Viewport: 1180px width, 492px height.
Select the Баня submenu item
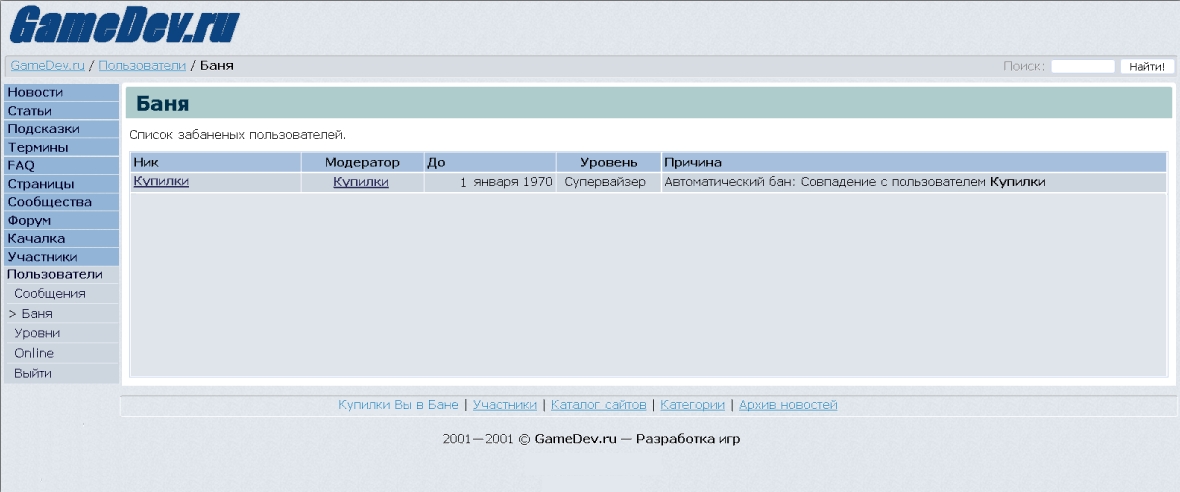(62, 314)
